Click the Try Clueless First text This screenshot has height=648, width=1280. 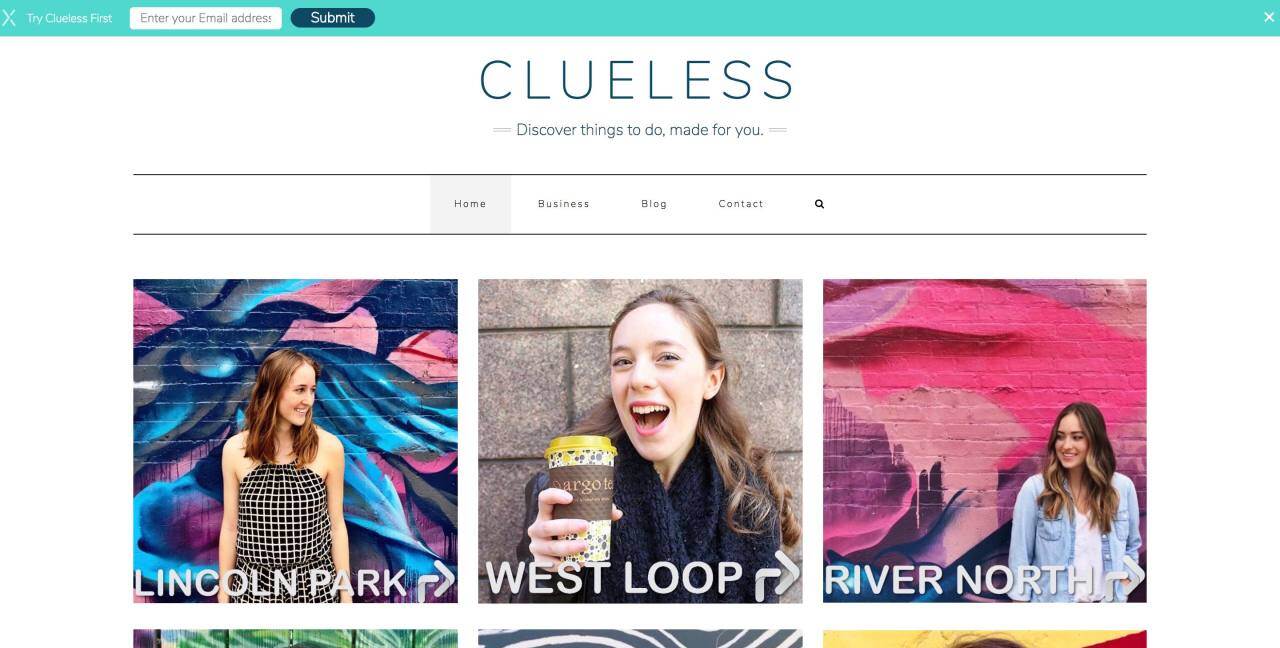(x=69, y=18)
